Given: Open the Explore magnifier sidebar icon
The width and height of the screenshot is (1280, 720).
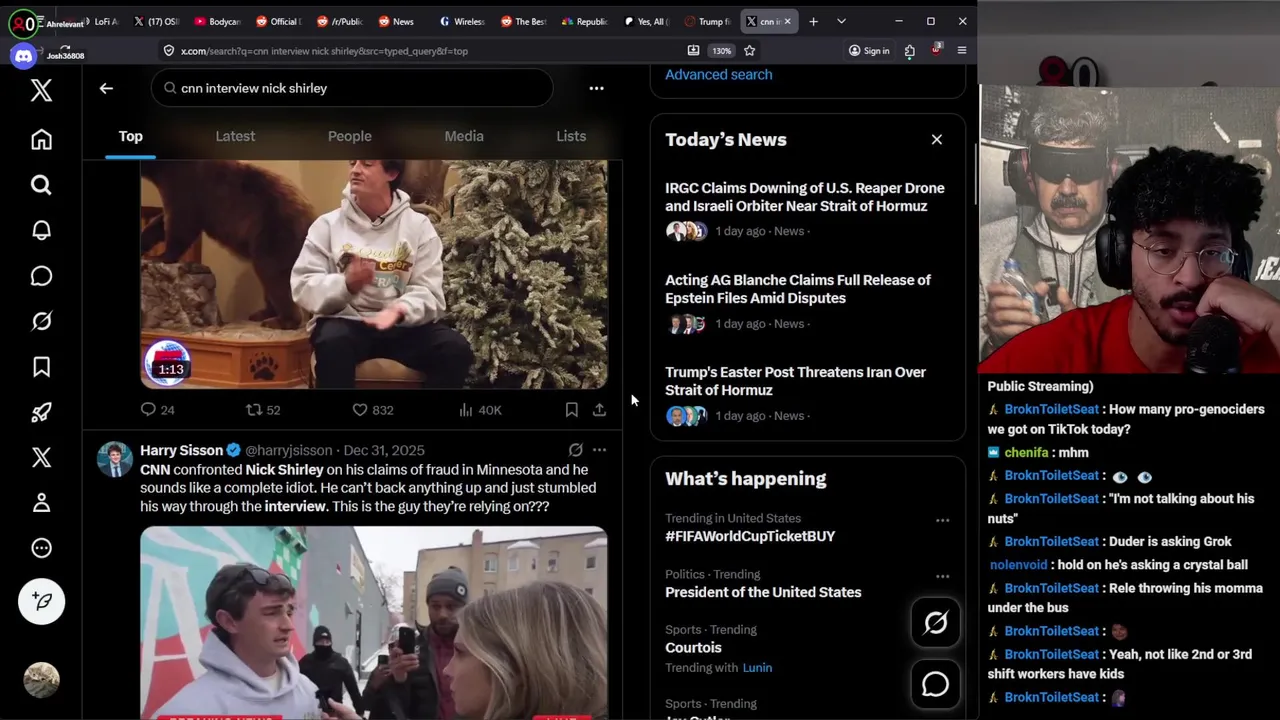Looking at the screenshot, I should click(41, 185).
